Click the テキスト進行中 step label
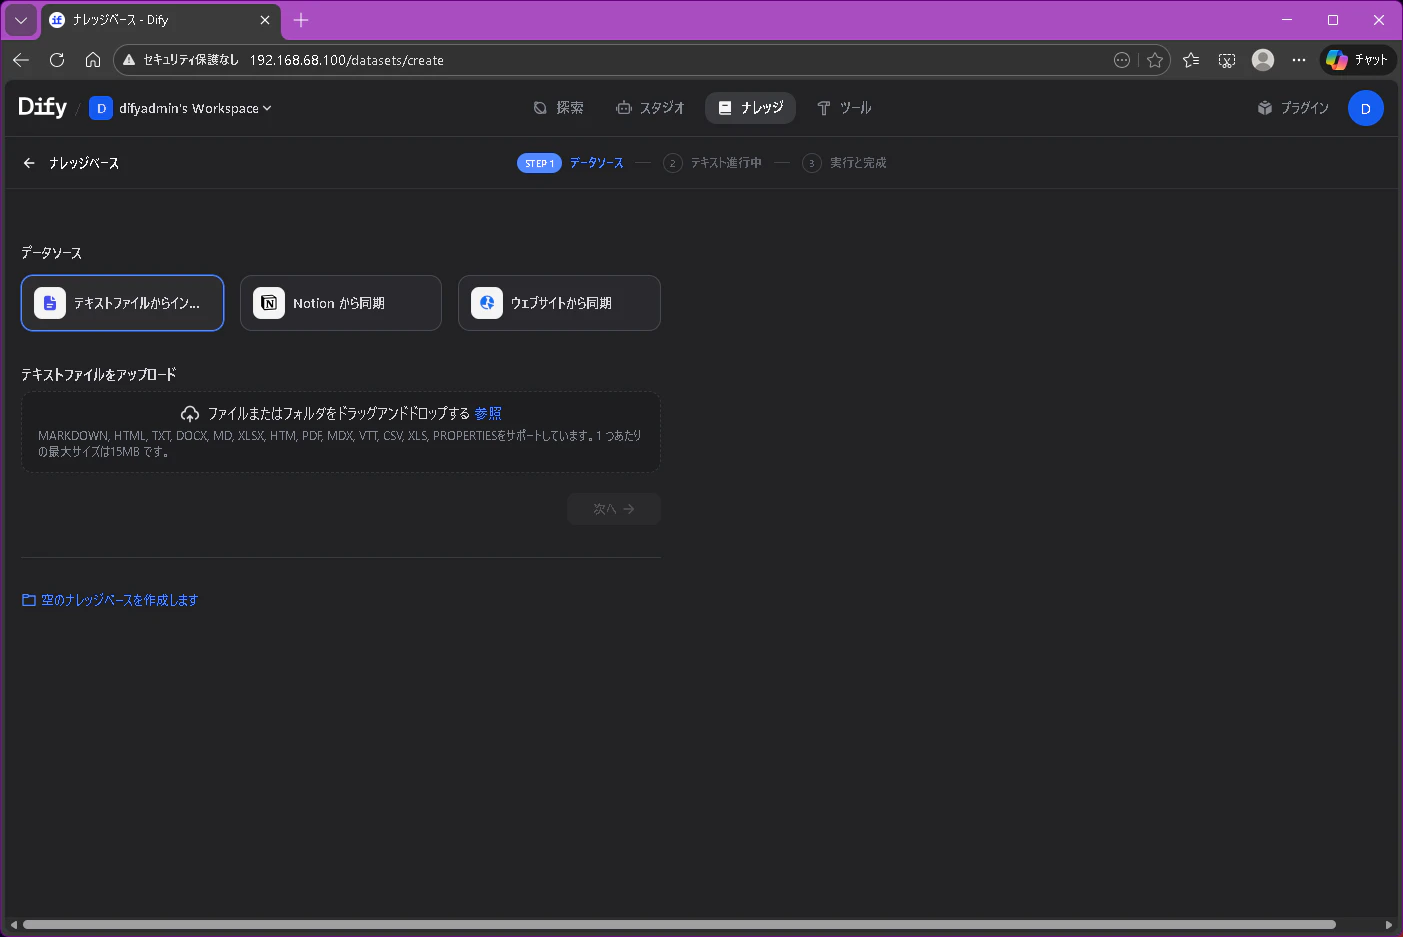Image resolution: width=1403 pixels, height=937 pixels. coord(726,163)
